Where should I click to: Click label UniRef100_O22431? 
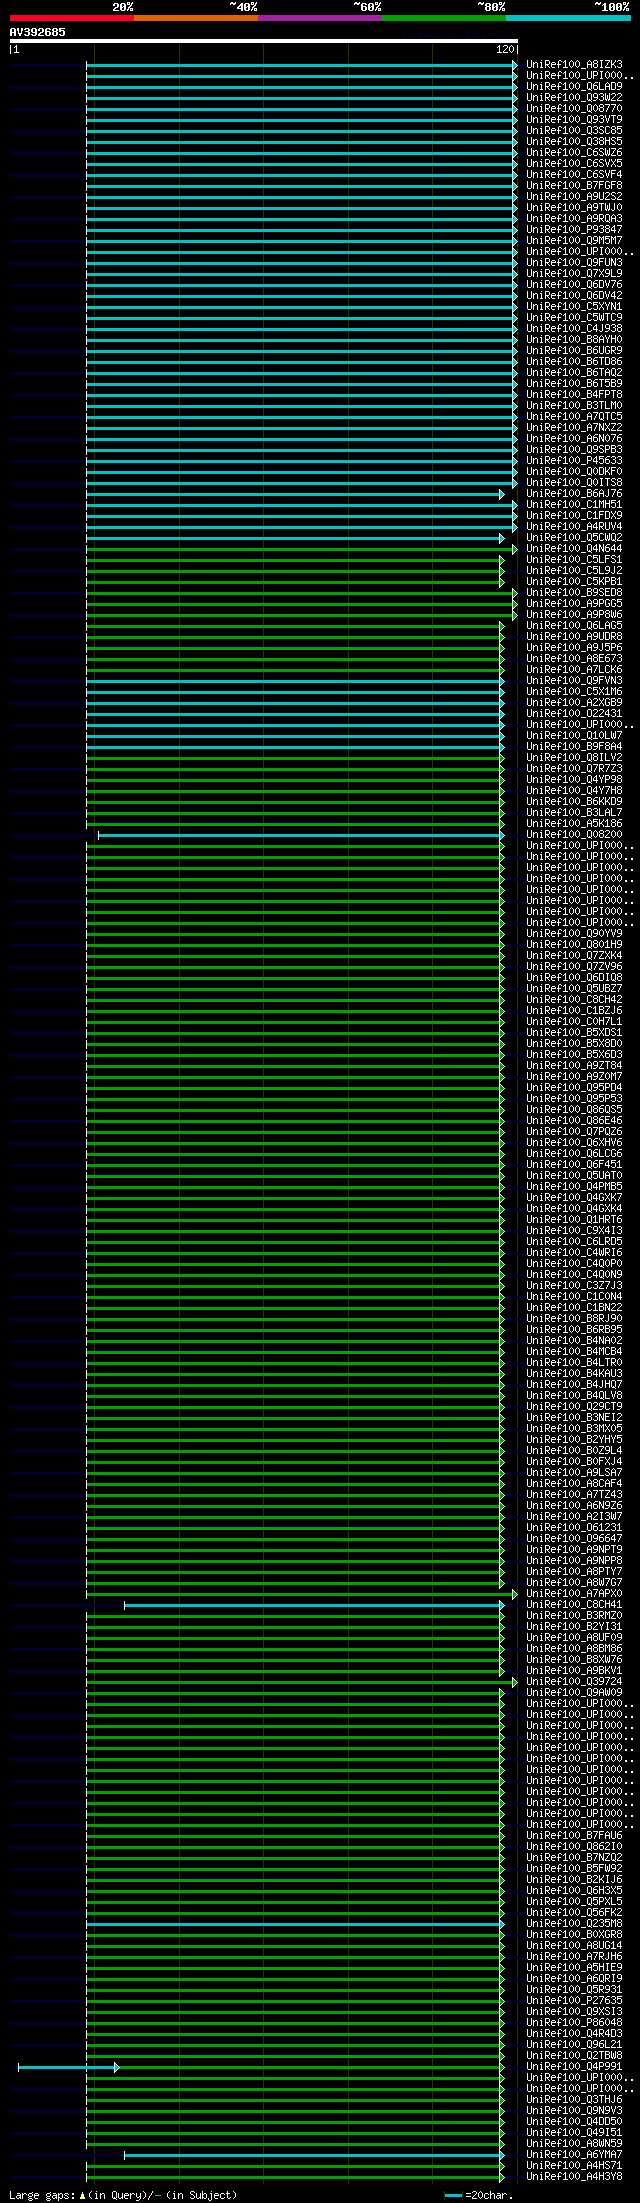(574, 714)
